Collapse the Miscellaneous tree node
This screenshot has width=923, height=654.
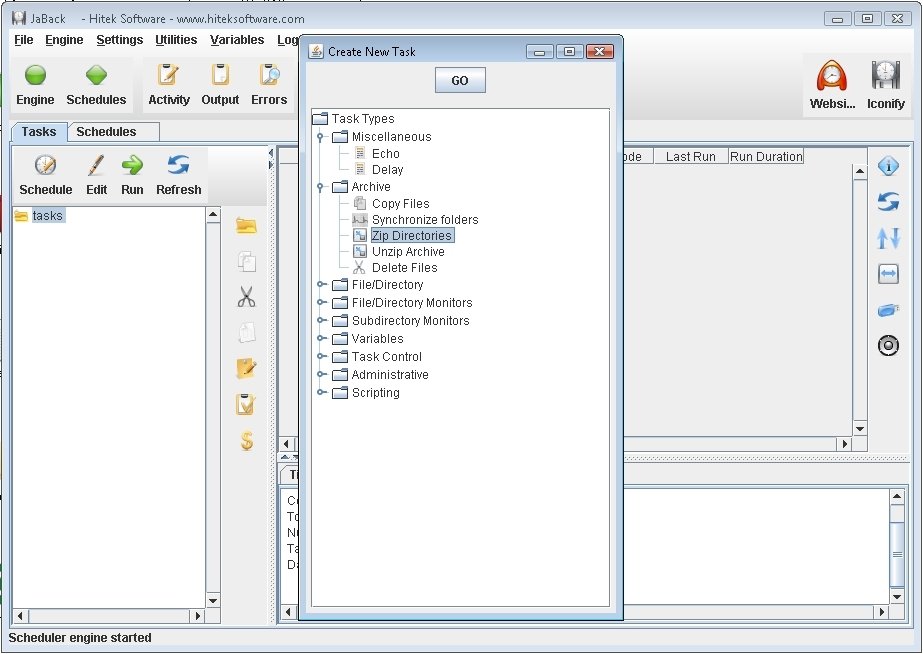(320, 137)
